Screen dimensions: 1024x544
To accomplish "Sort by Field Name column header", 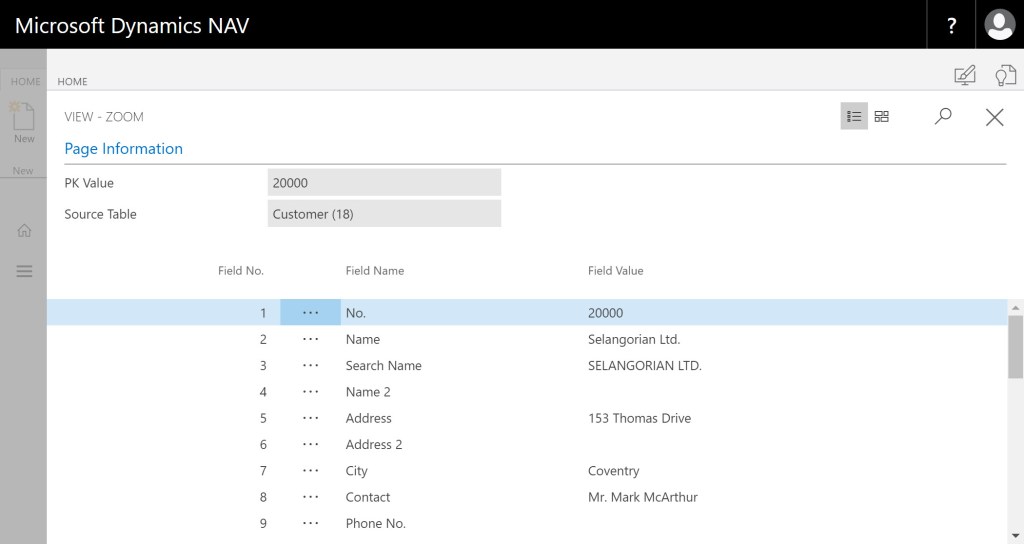I will click(x=374, y=271).
